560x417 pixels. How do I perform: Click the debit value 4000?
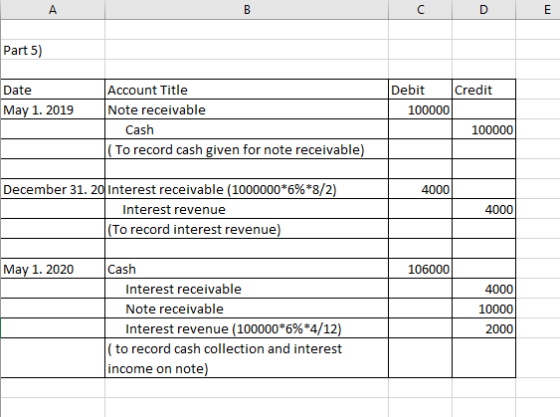pos(420,189)
